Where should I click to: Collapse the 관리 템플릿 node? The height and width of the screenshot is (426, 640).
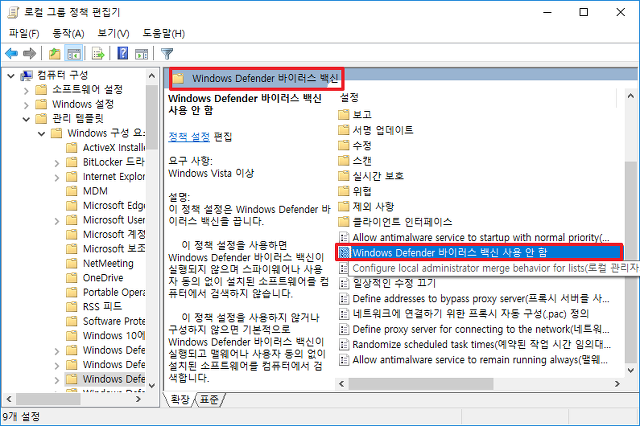[x=26, y=119]
